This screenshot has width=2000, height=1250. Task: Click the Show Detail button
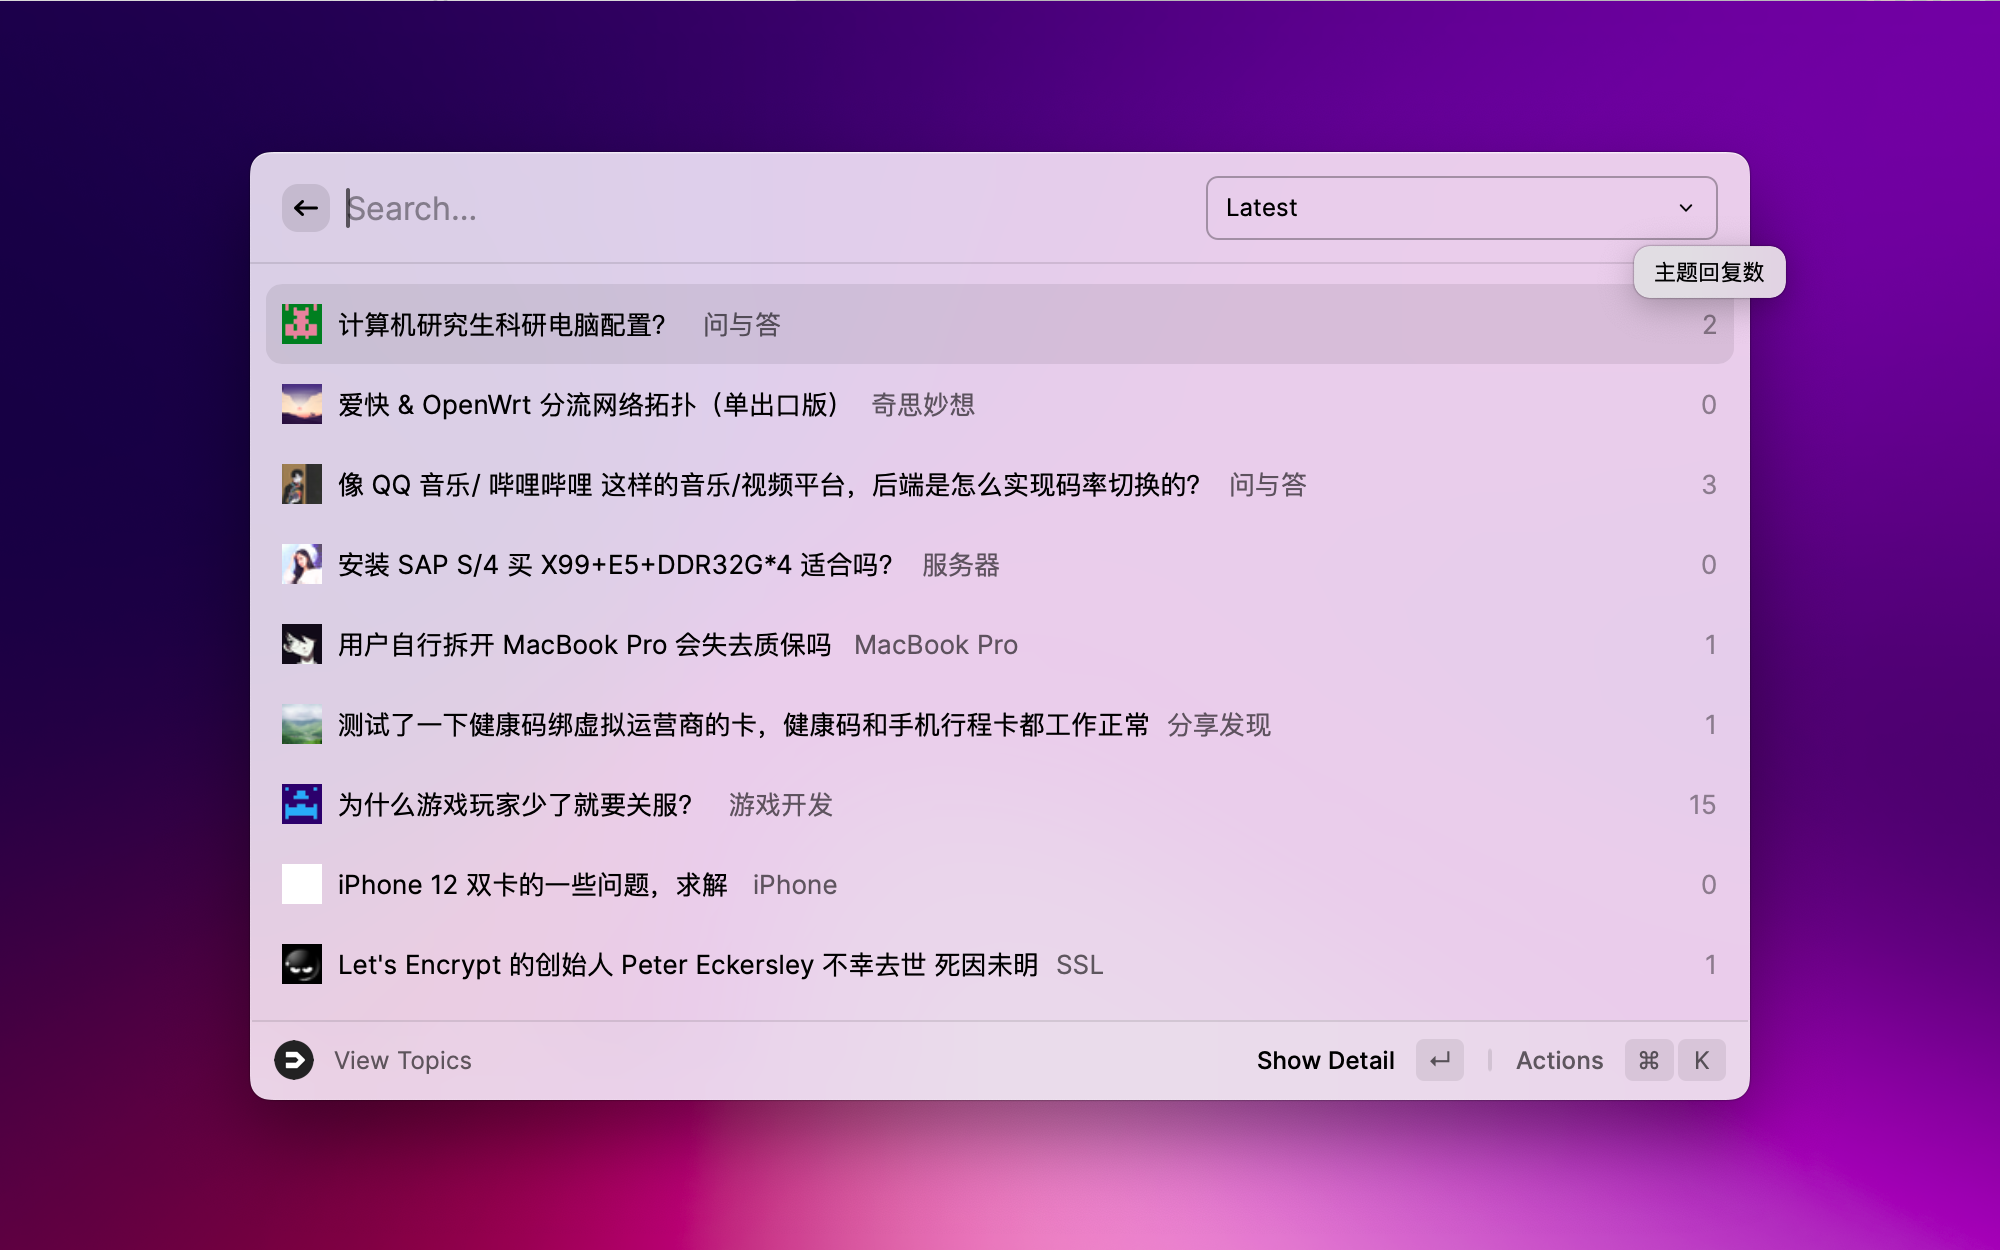click(x=1327, y=1060)
